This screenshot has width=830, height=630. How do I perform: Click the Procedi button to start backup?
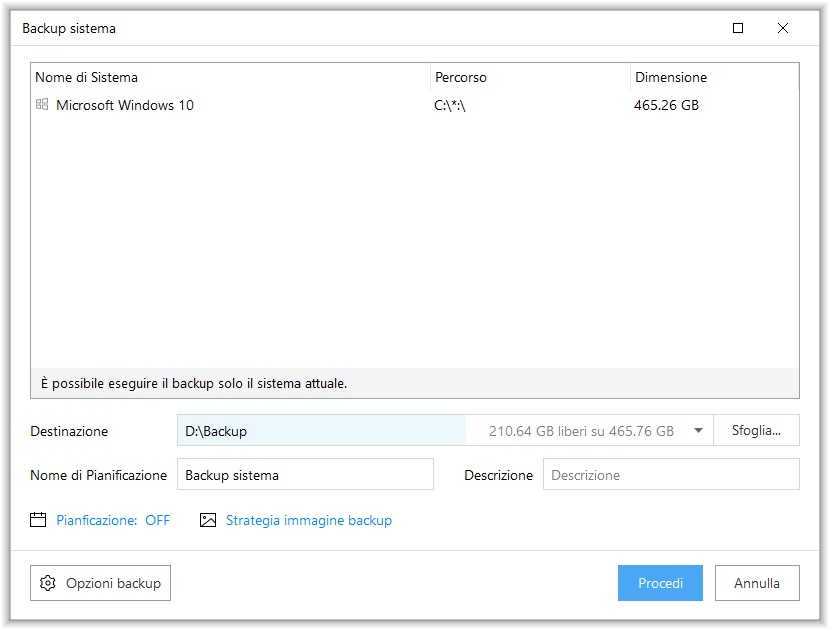point(660,583)
